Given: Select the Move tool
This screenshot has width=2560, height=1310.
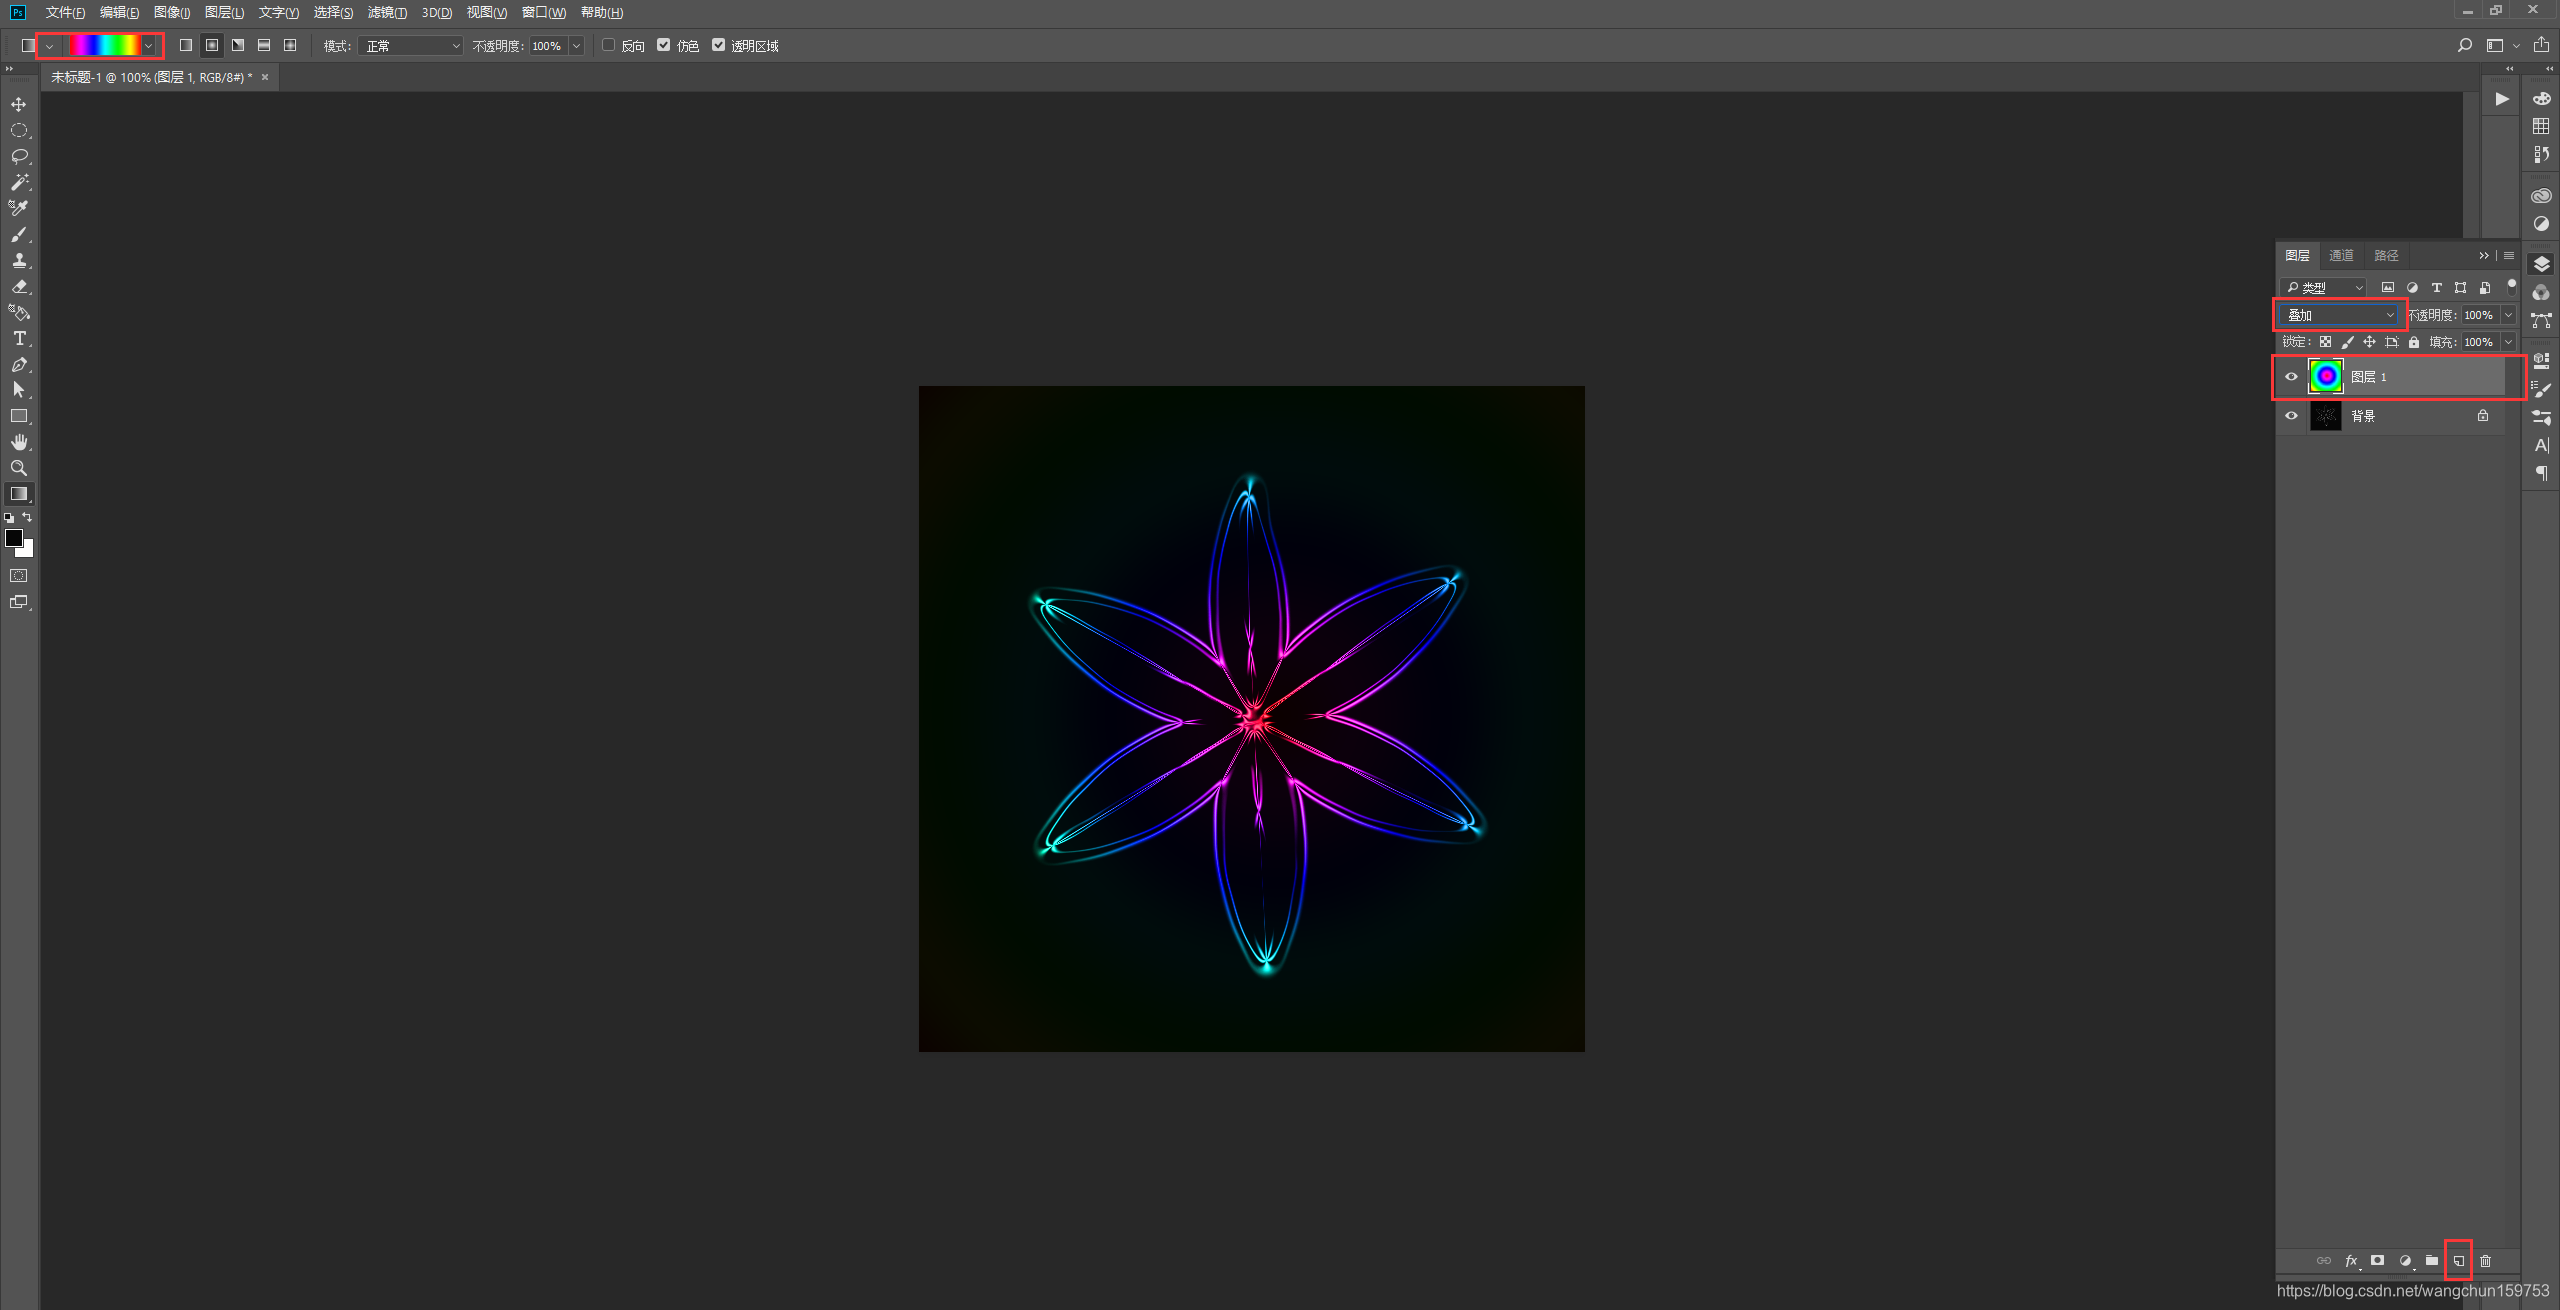Looking at the screenshot, I should click(19, 104).
